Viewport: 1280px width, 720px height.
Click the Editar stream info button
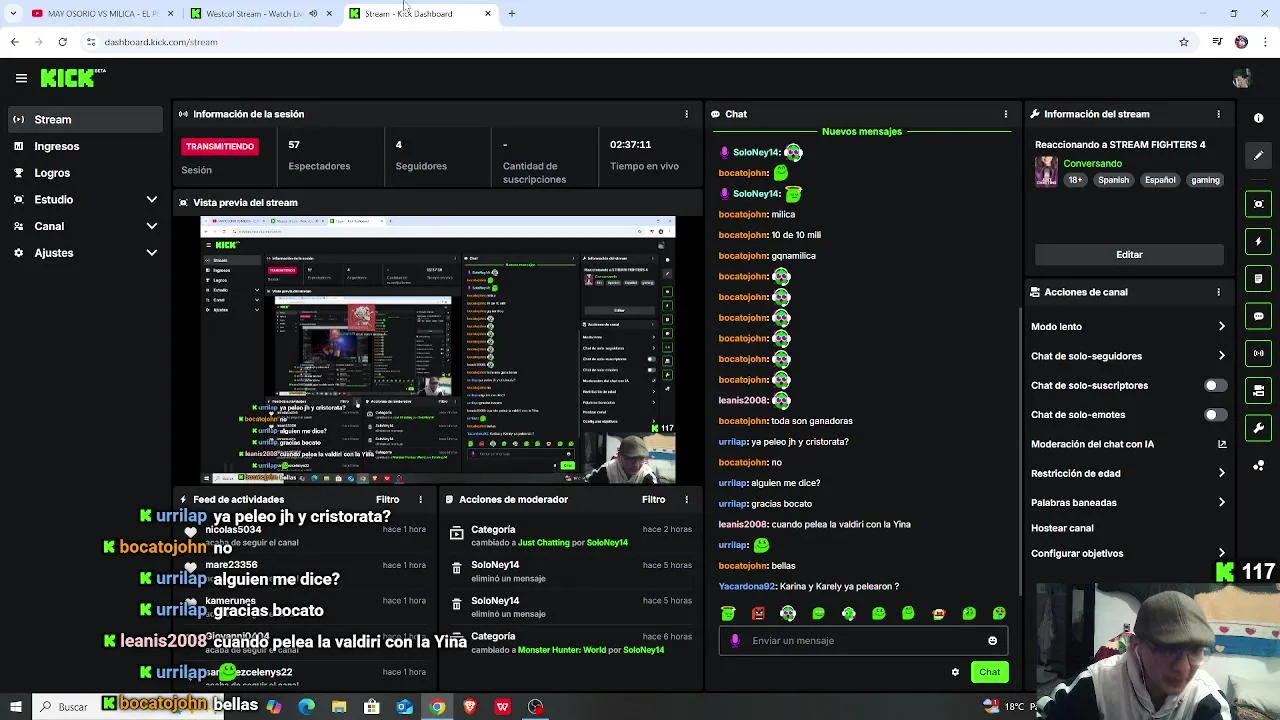(1129, 254)
